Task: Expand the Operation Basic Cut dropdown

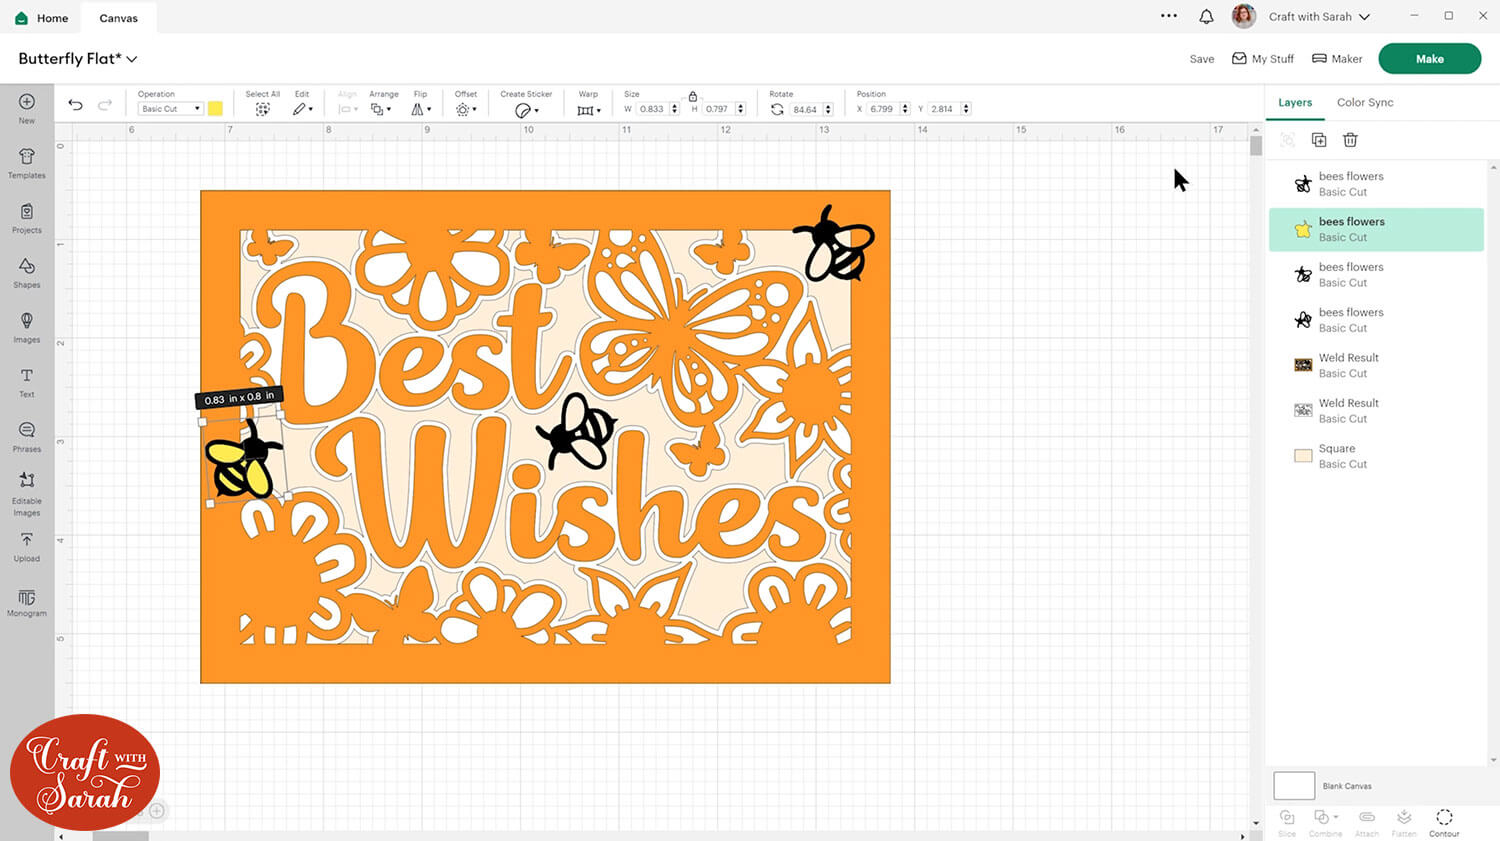Action: [170, 109]
